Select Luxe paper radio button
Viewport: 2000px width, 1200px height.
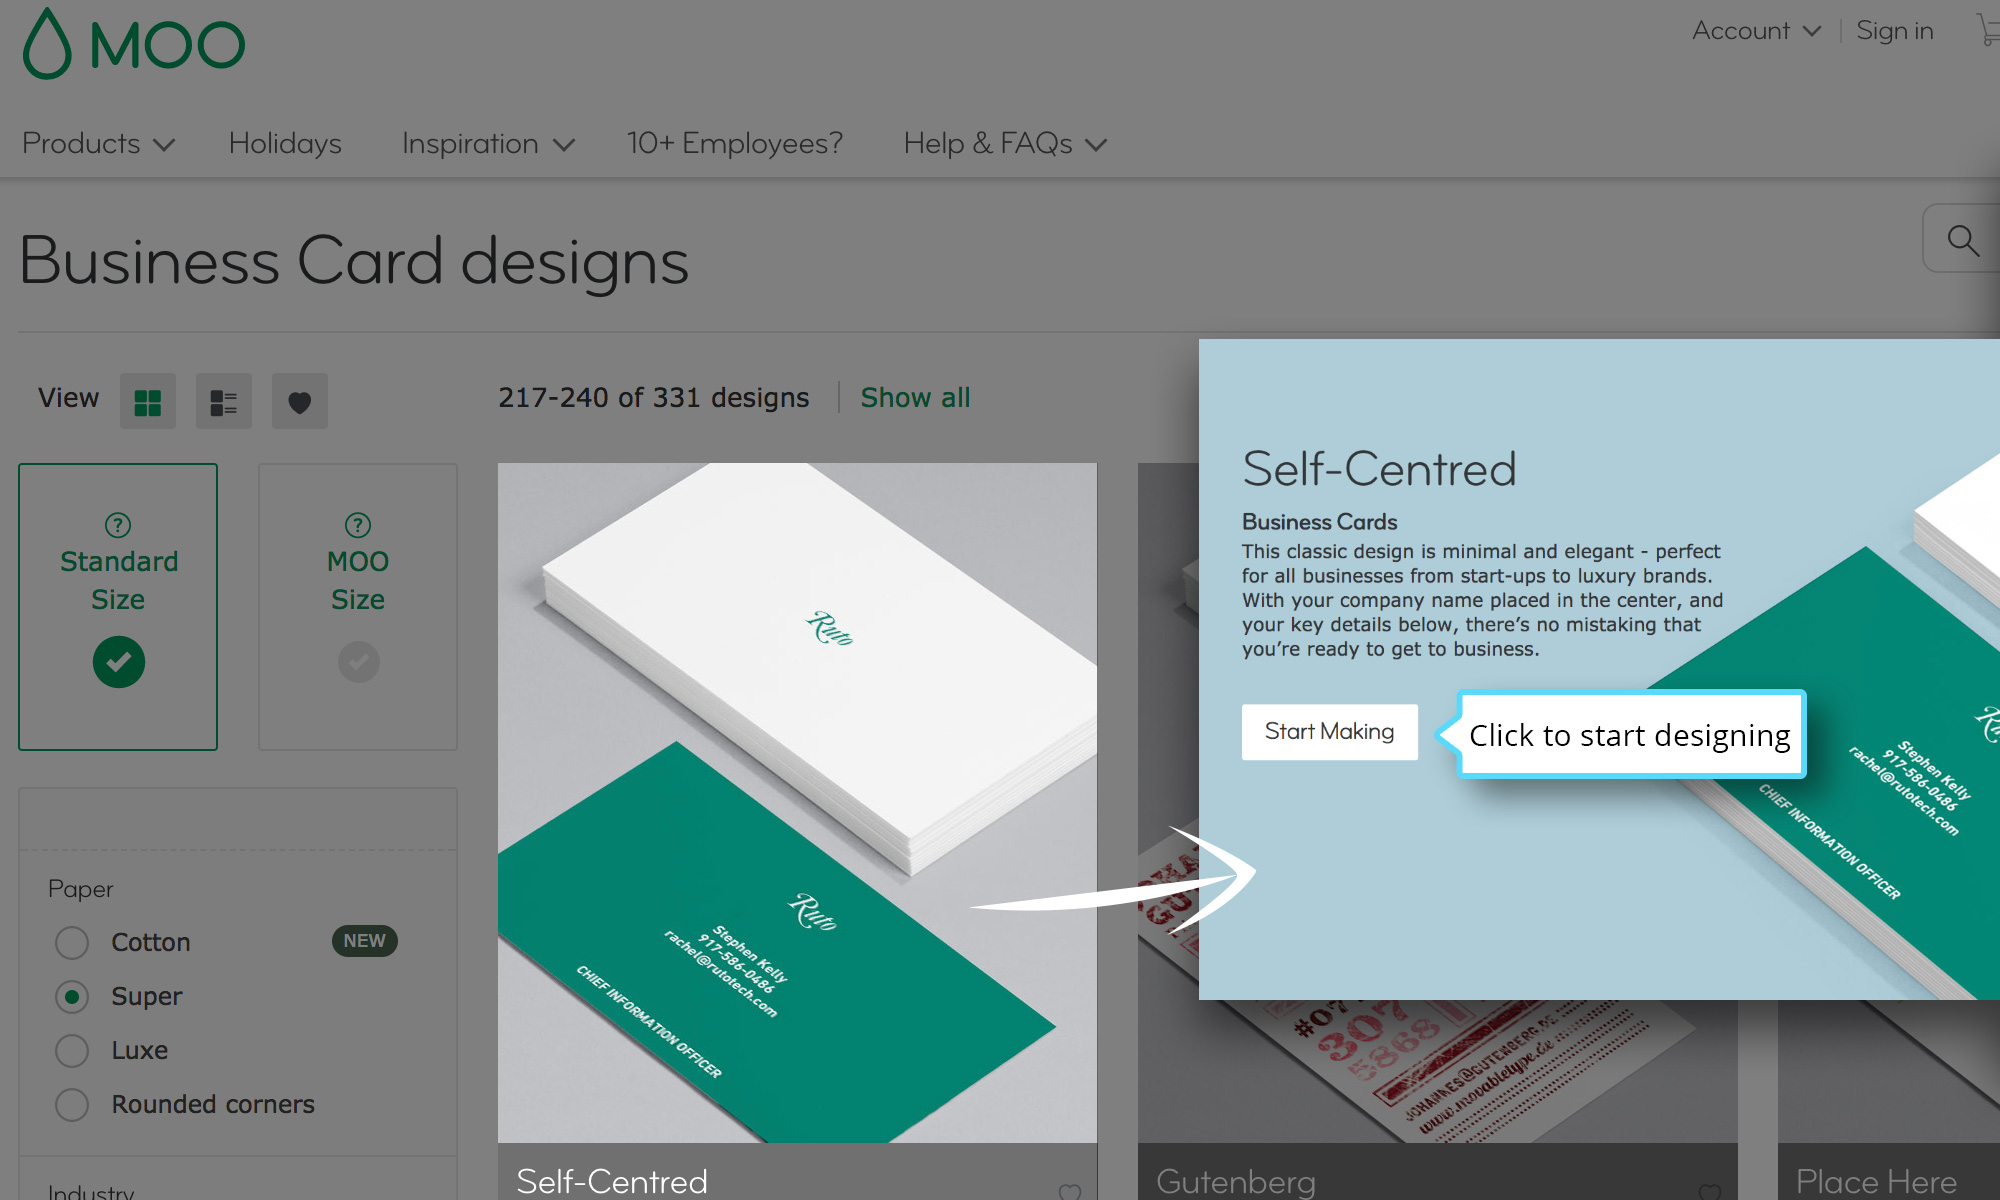[72, 1050]
